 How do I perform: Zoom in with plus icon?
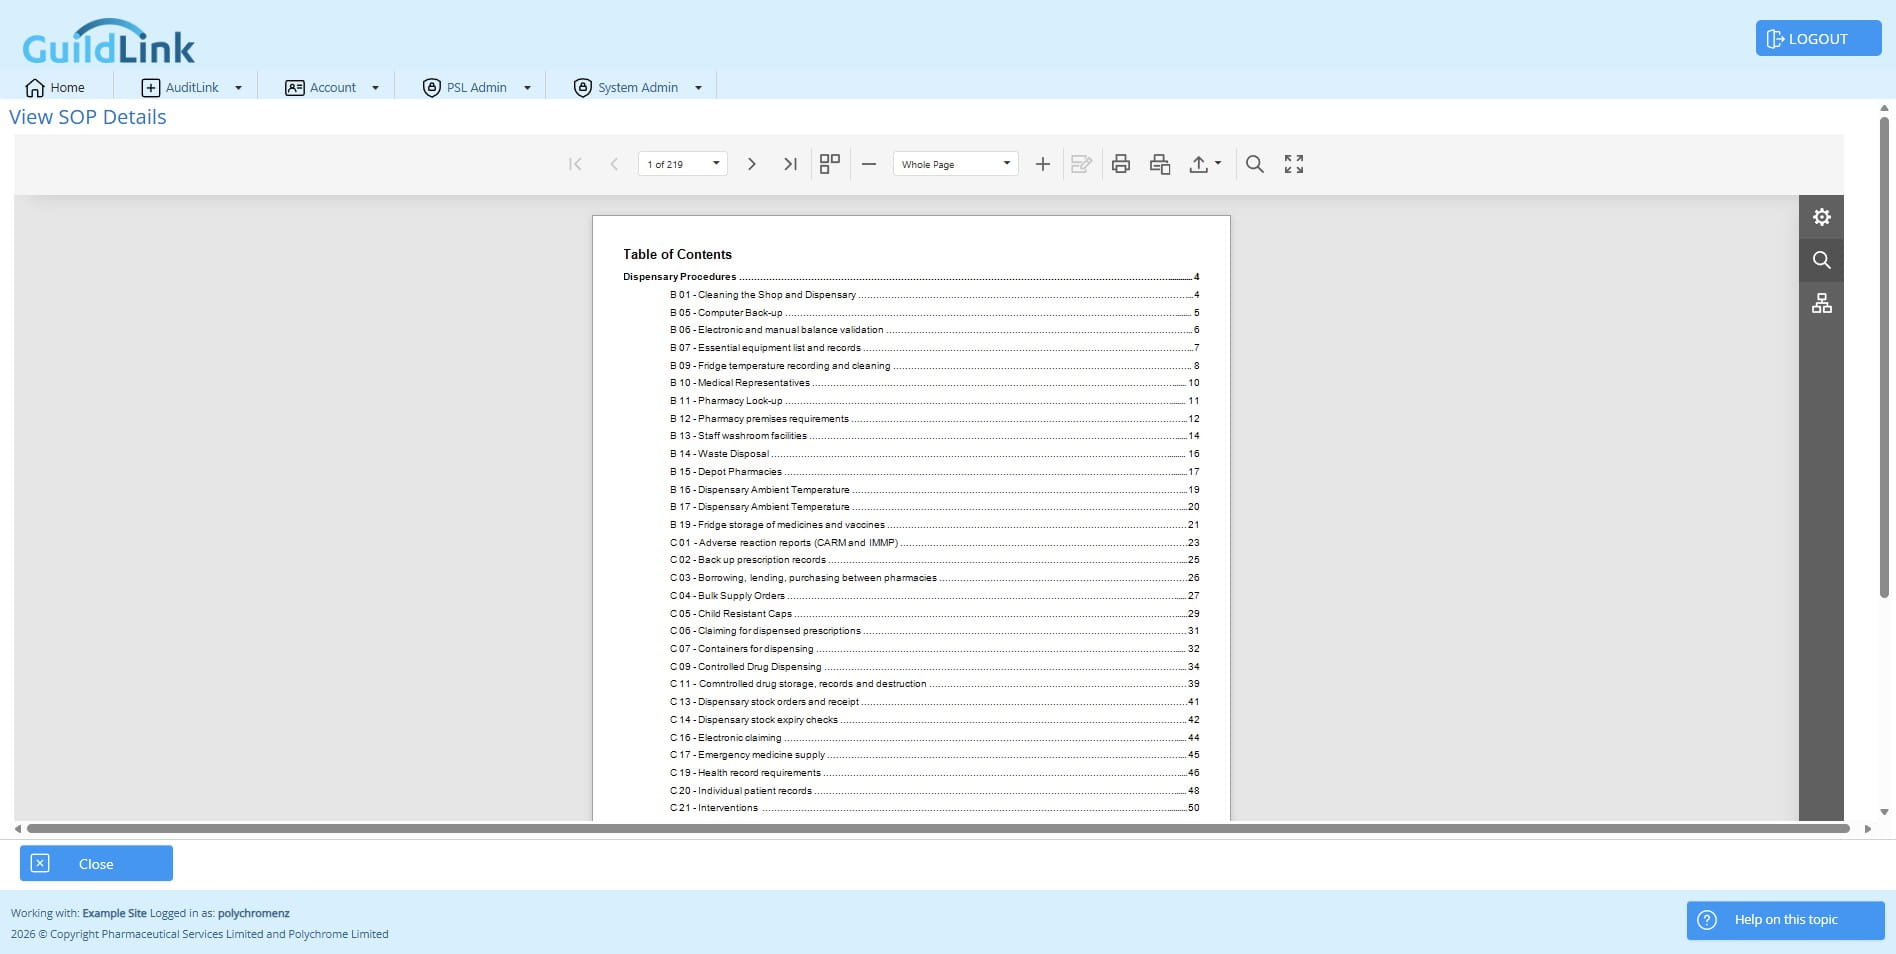click(x=1042, y=164)
